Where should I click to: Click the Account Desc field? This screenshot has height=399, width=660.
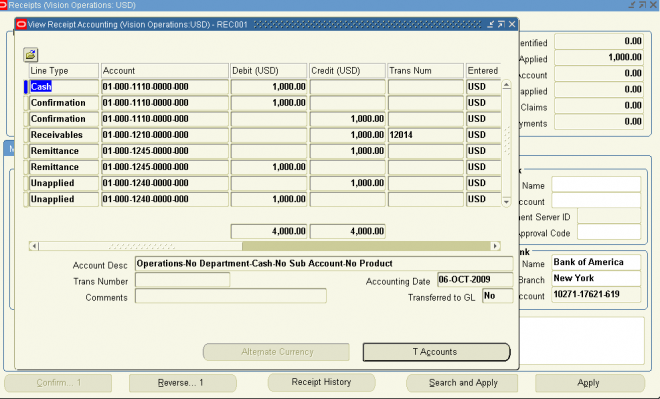point(324,263)
